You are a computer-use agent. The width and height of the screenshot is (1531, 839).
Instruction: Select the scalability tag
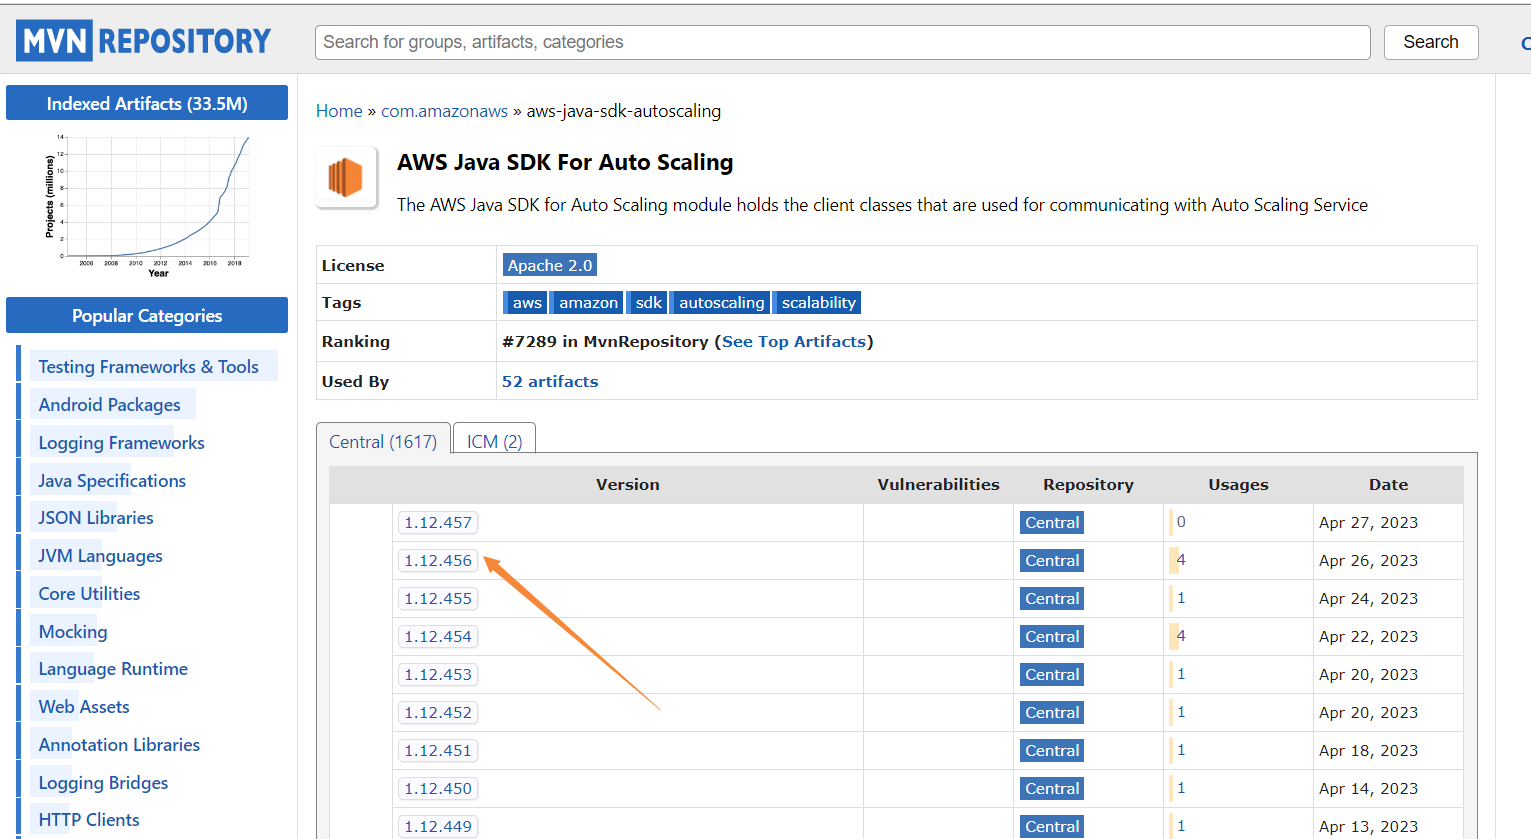(818, 303)
